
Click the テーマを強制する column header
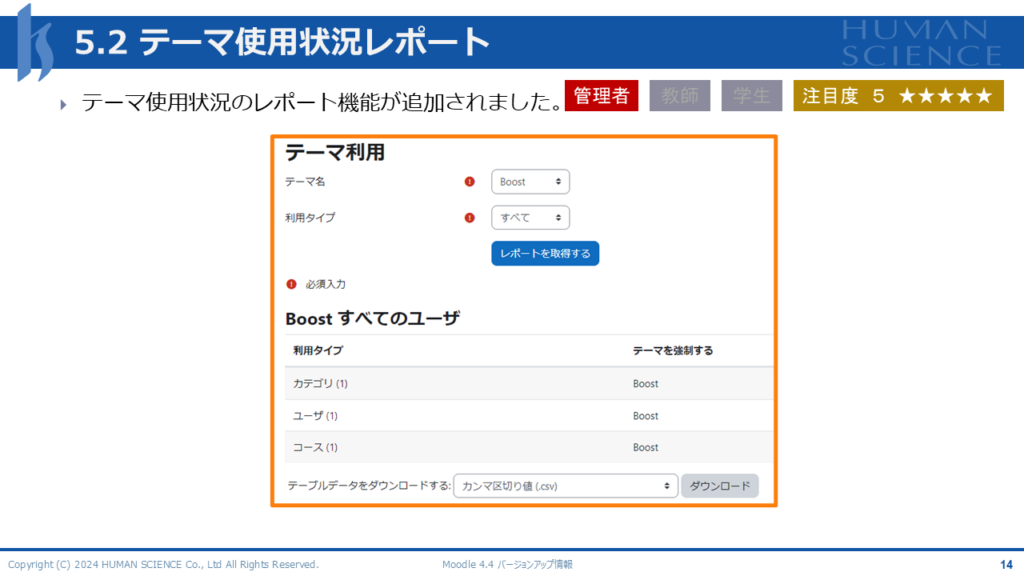pos(673,351)
